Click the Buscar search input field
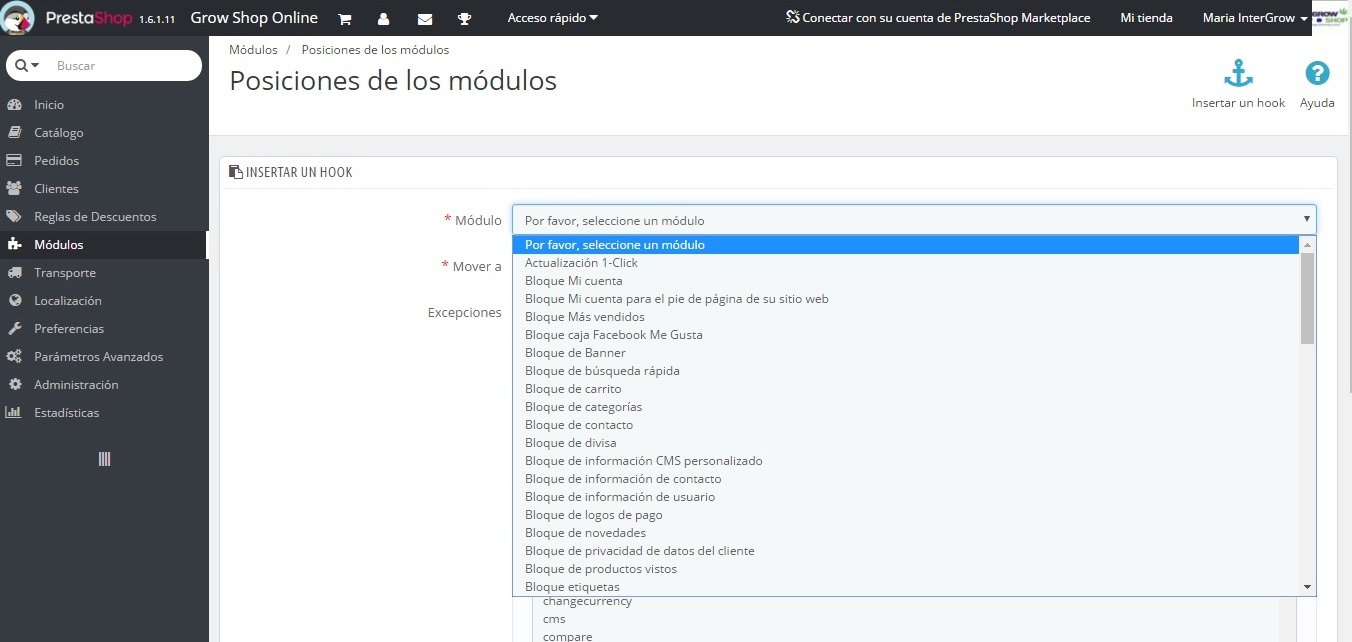Viewport: 1352px width, 642px height. (125, 65)
